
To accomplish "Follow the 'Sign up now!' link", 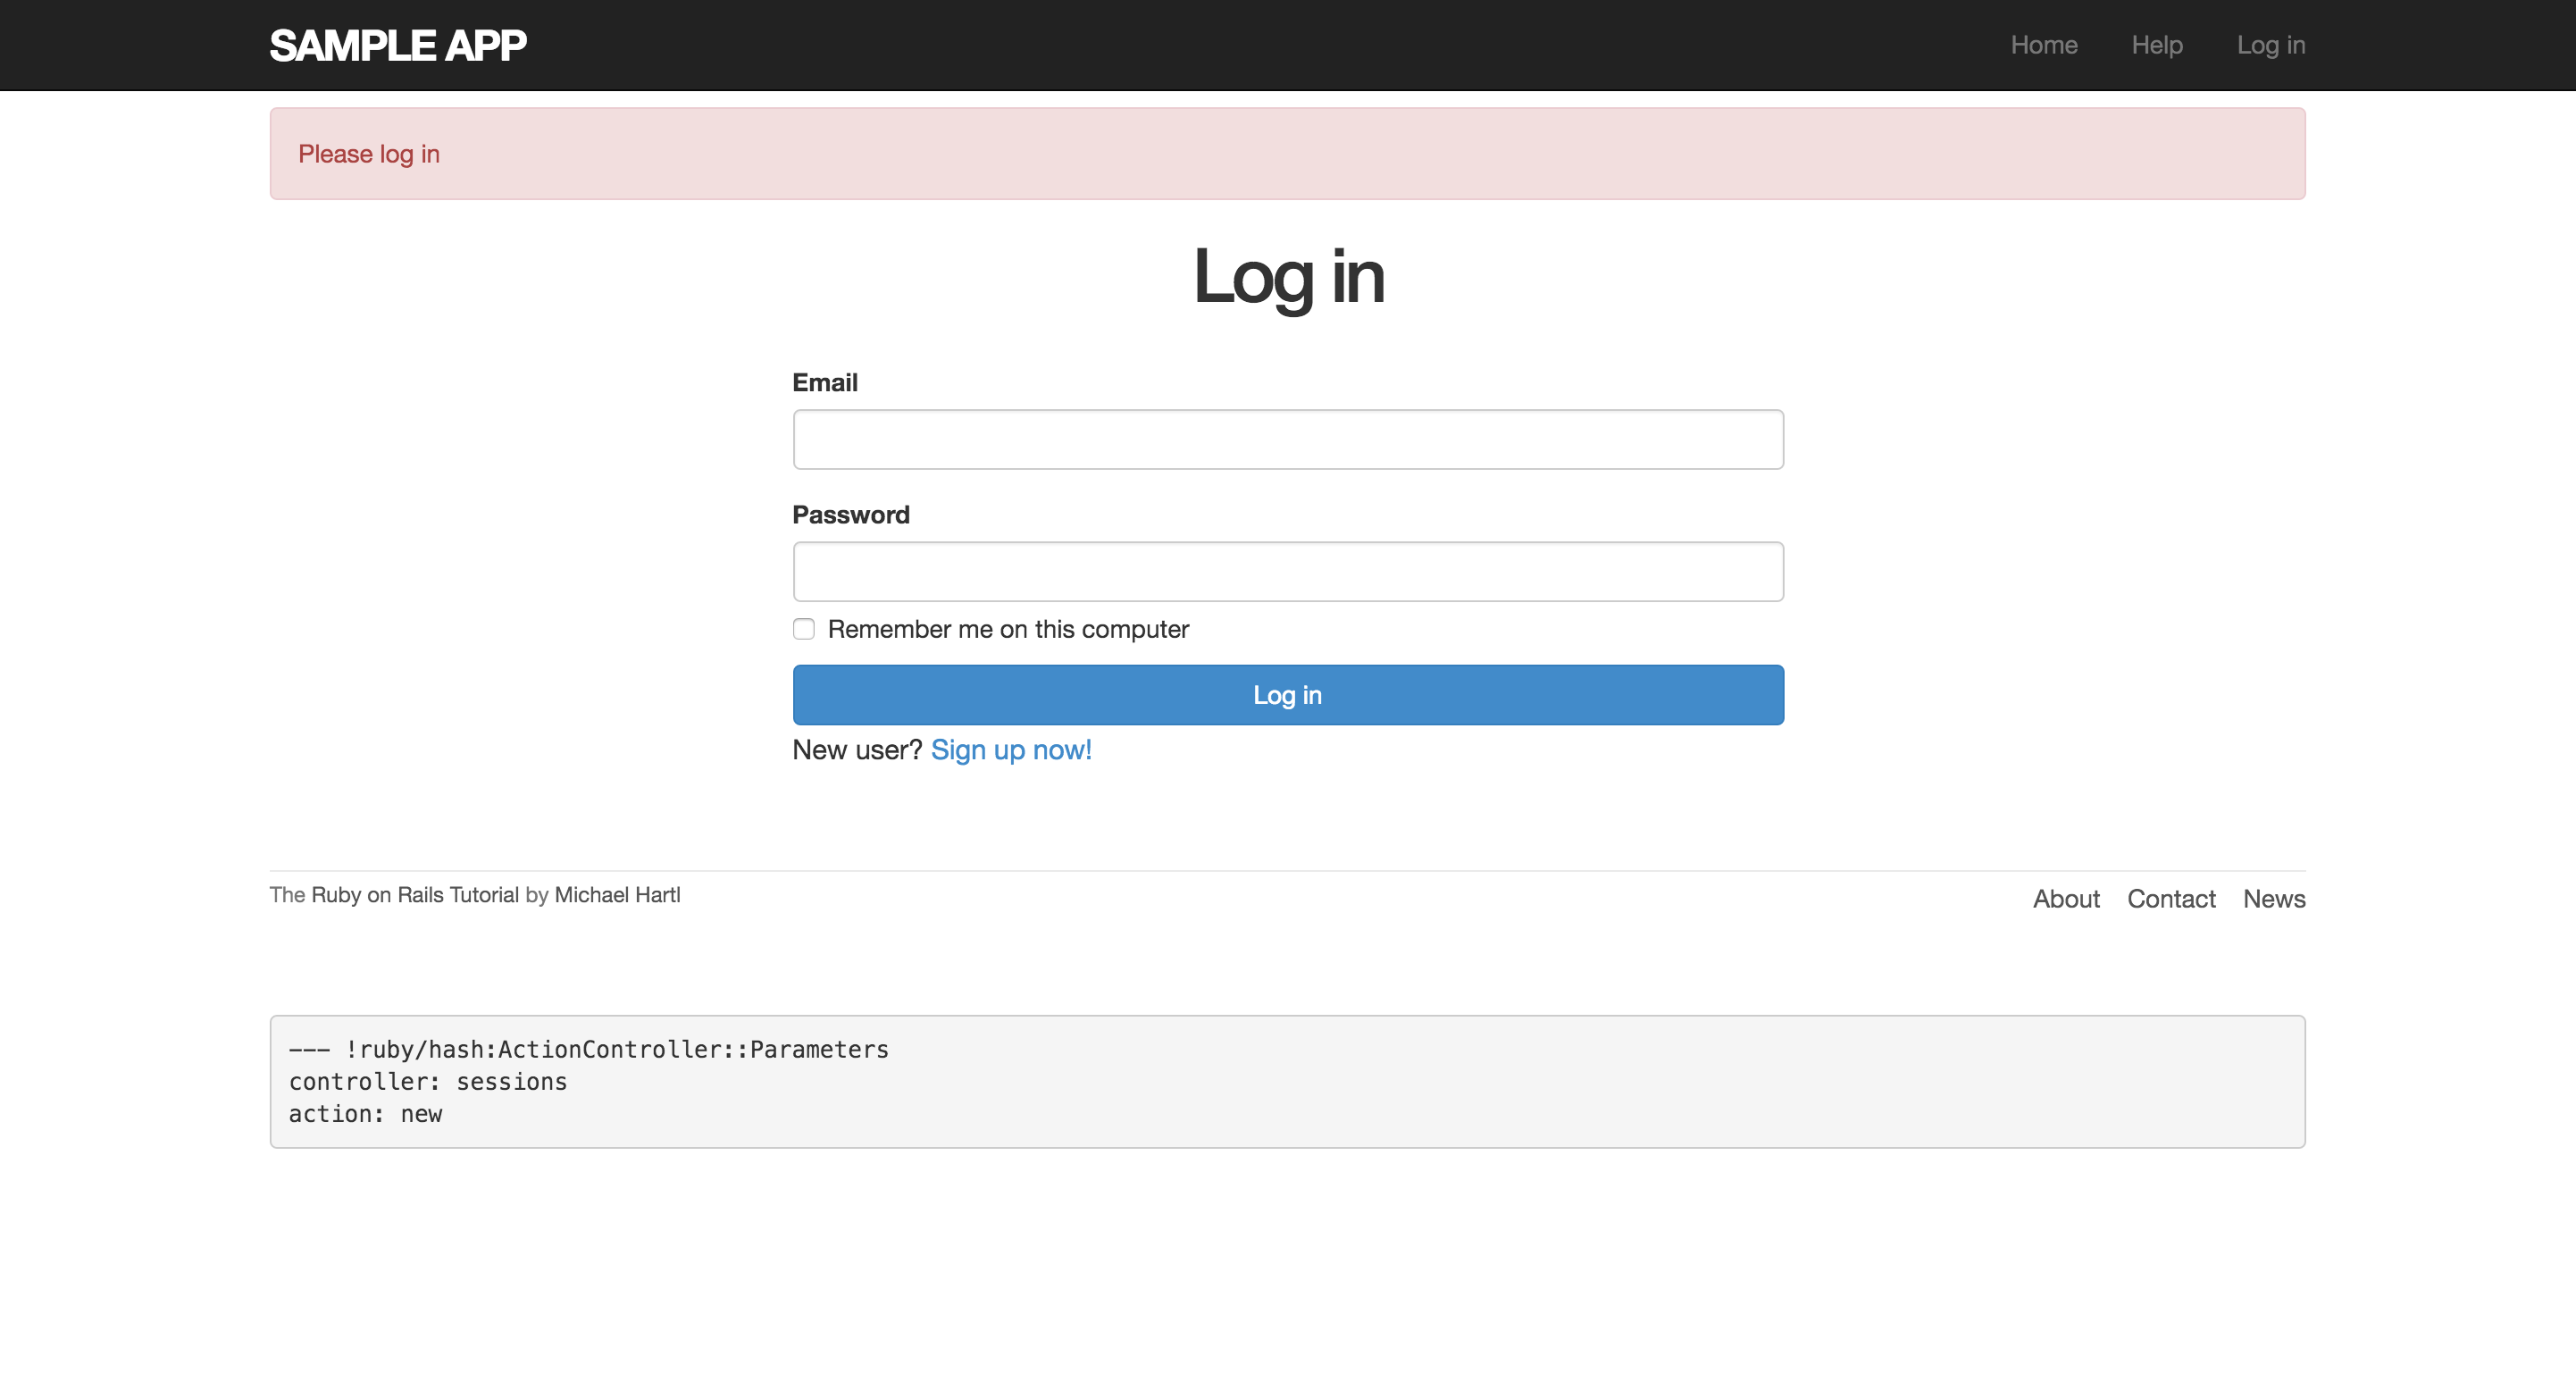I will point(1010,750).
